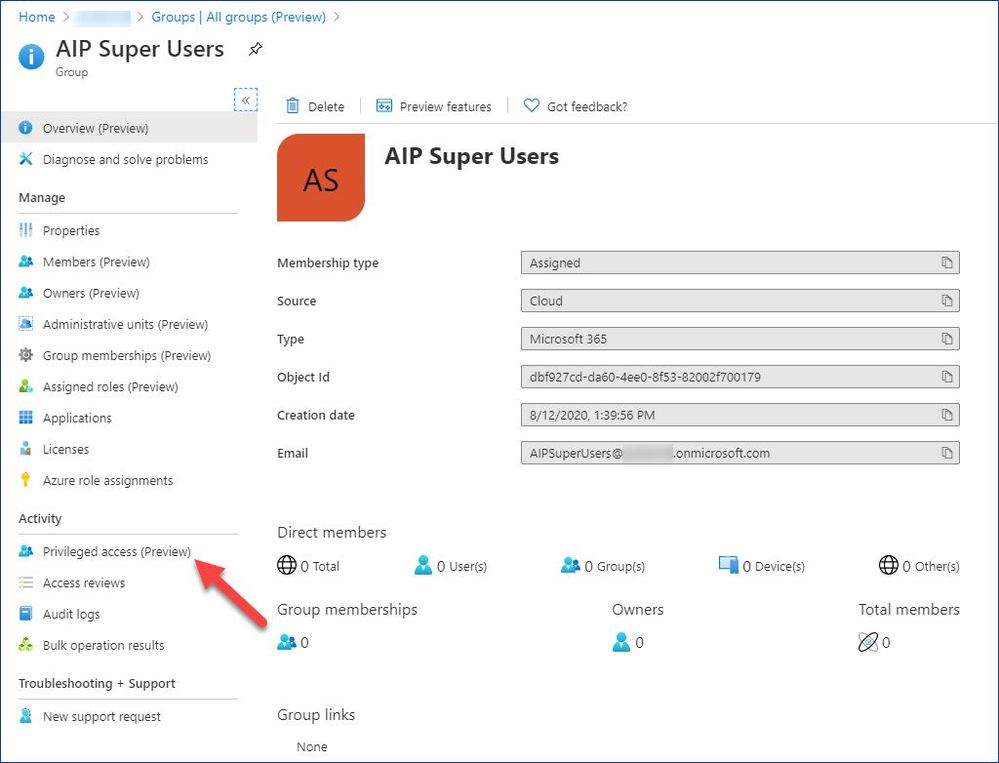The width and height of the screenshot is (999, 763).
Task: Open Owners (Preview) in the sidebar
Action: (91, 293)
